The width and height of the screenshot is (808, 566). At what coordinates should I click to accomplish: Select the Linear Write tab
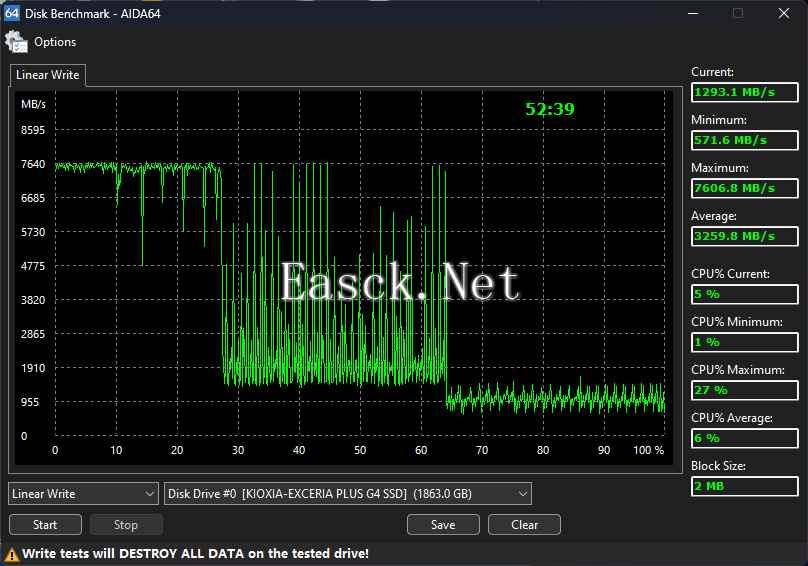pyautogui.click(x=47, y=75)
